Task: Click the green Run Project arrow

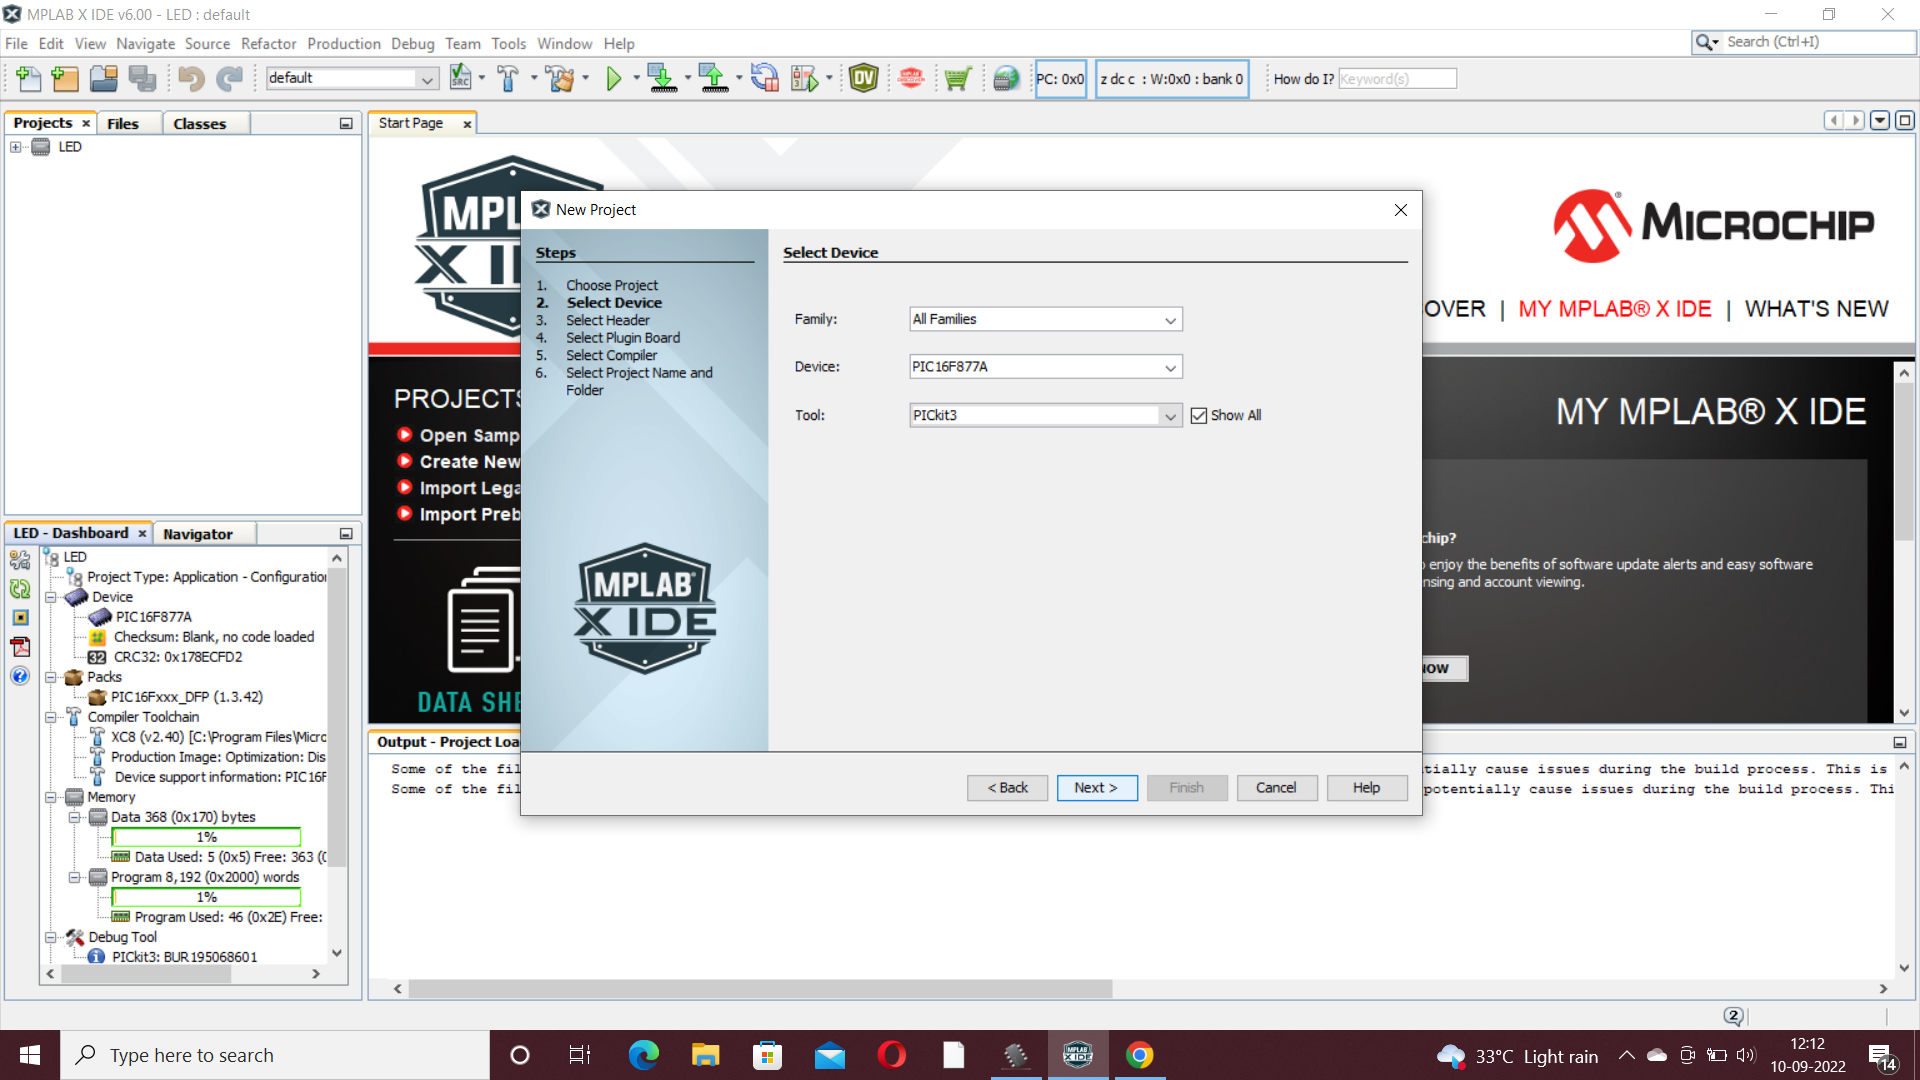Action: tap(614, 79)
